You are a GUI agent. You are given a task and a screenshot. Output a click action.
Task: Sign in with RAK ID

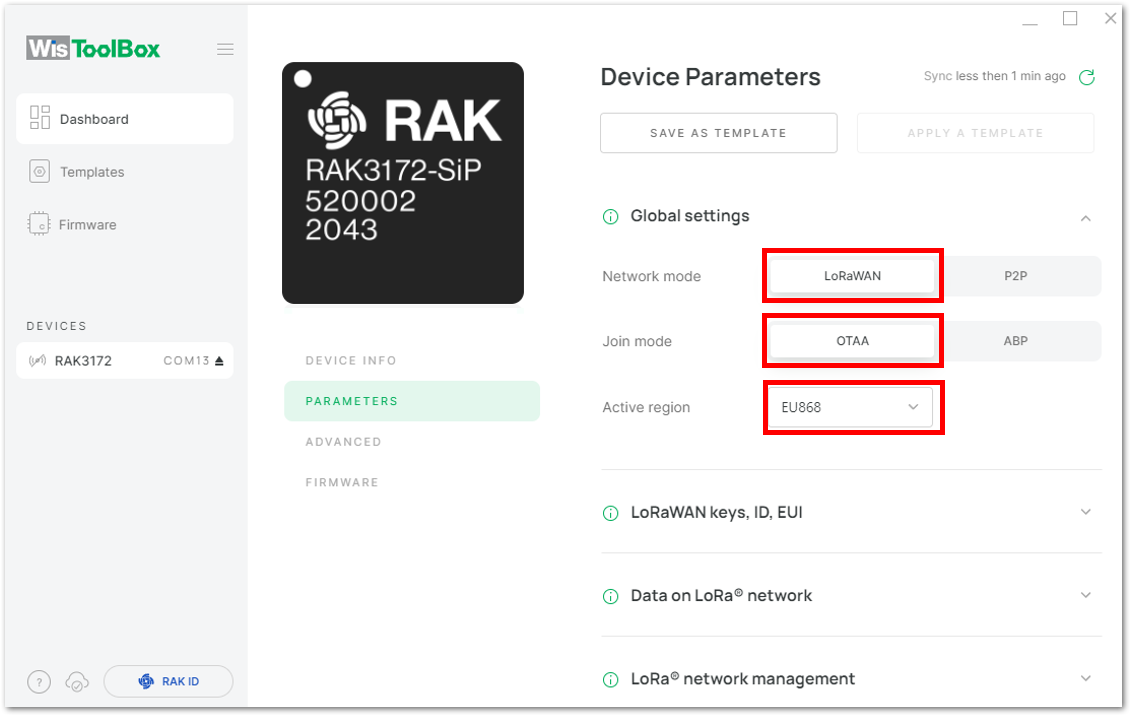(168, 681)
